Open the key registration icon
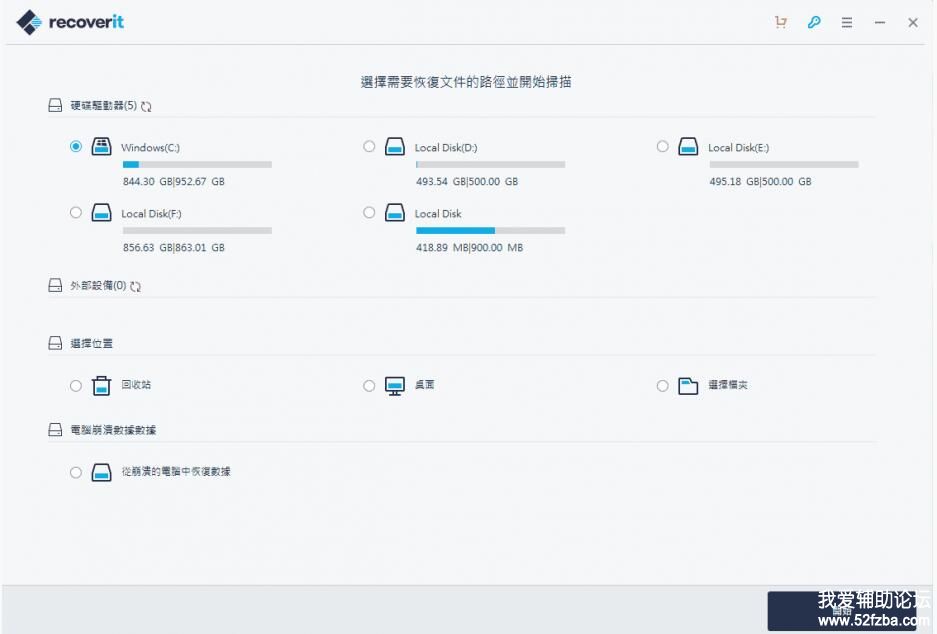 (814, 22)
